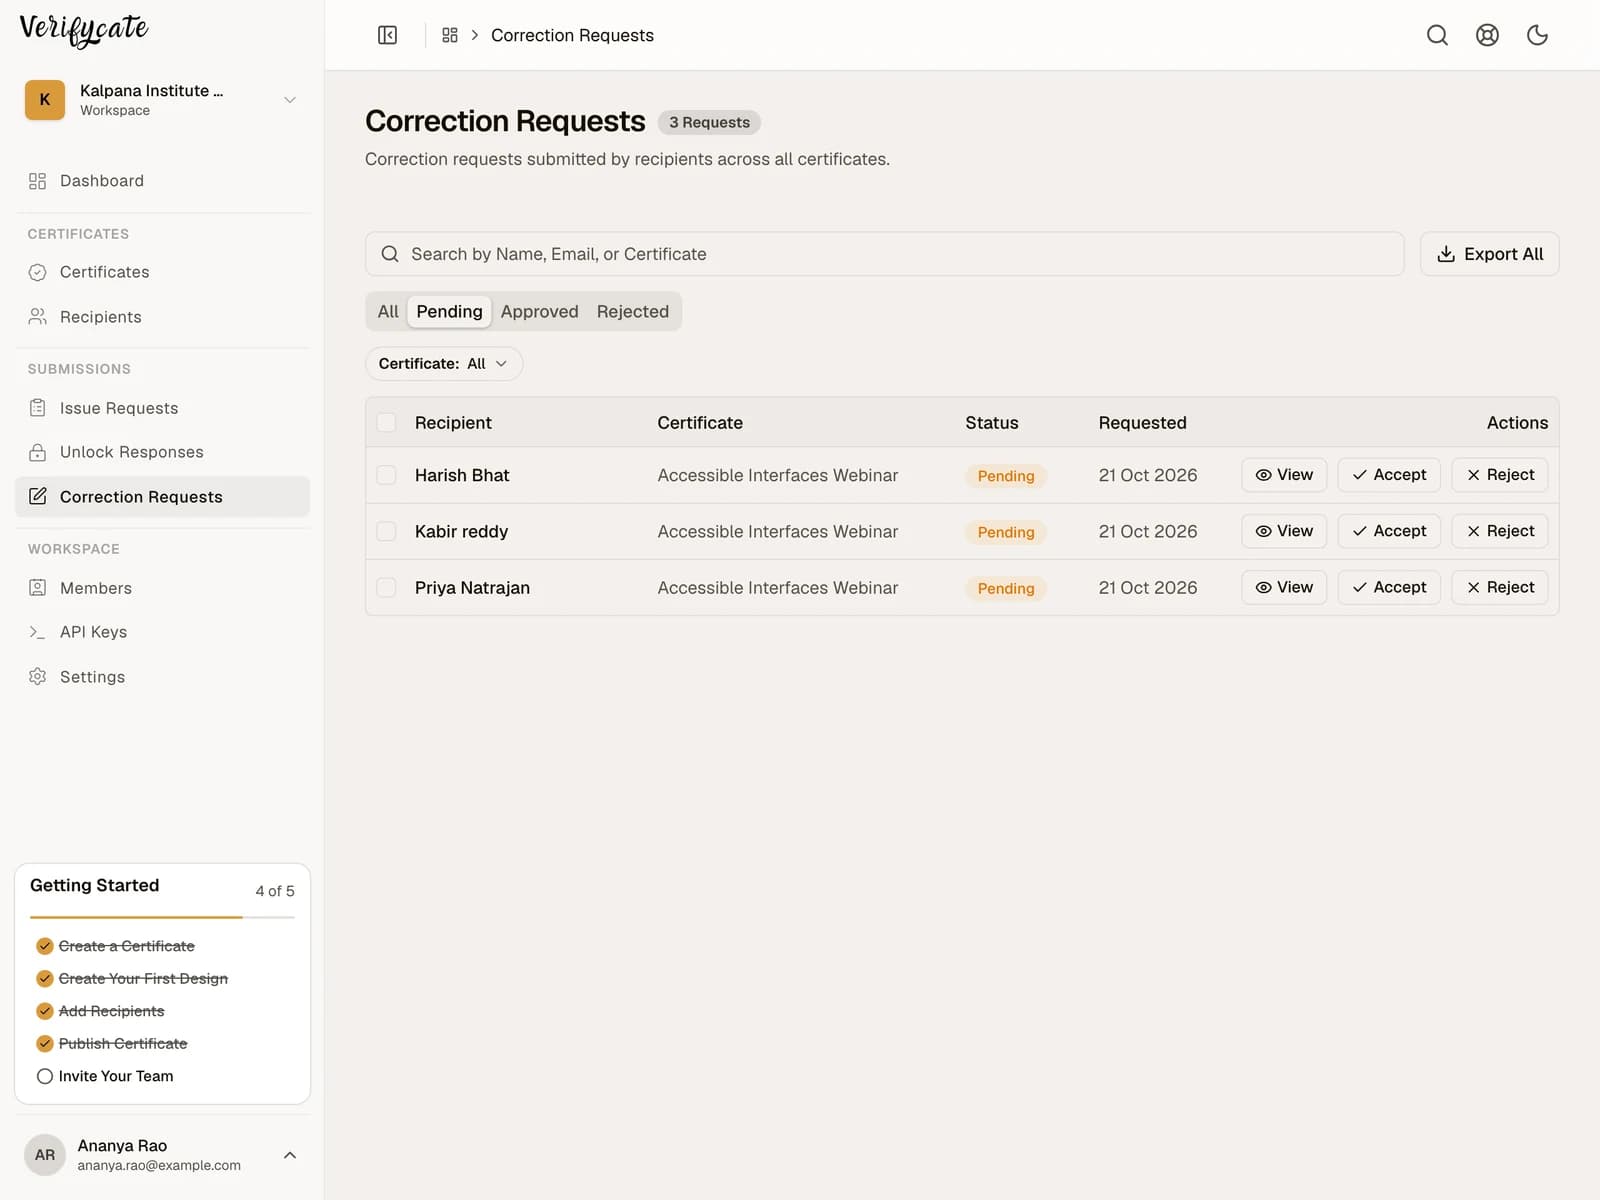The width and height of the screenshot is (1600, 1200).
Task: Switch to the Rejected tab
Action: [x=633, y=312]
